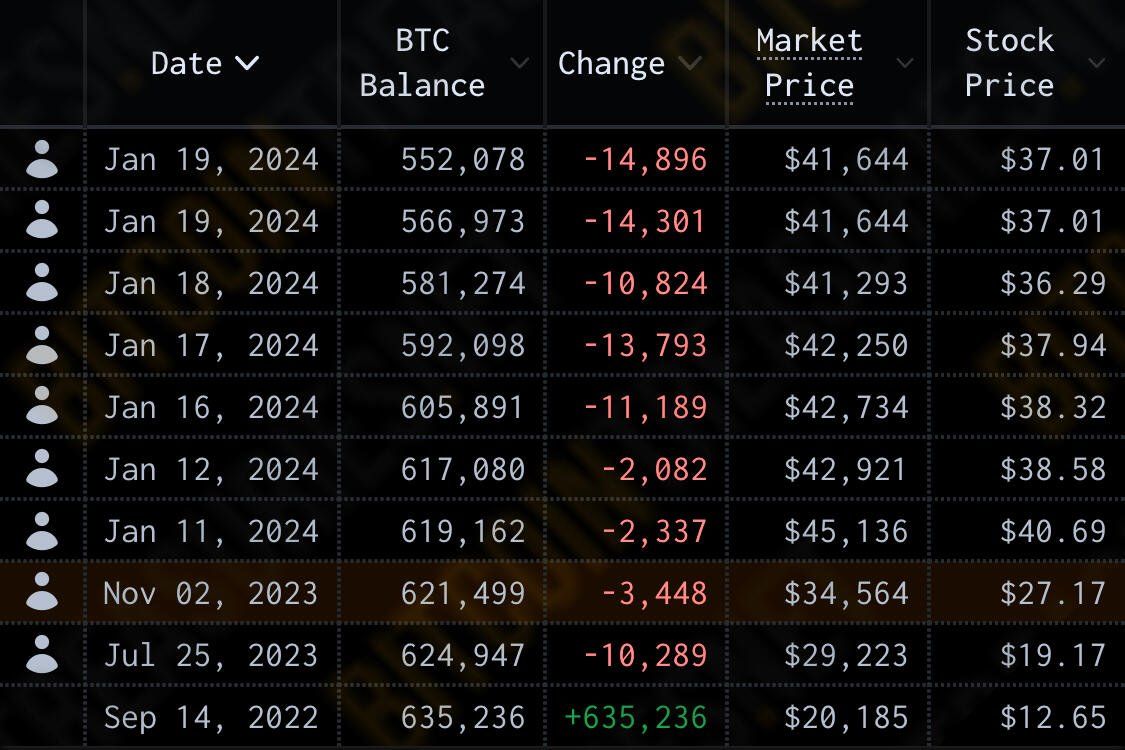Click the person icon beside Jan 17, 2024
This screenshot has height=750, width=1125.
coord(42,345)
